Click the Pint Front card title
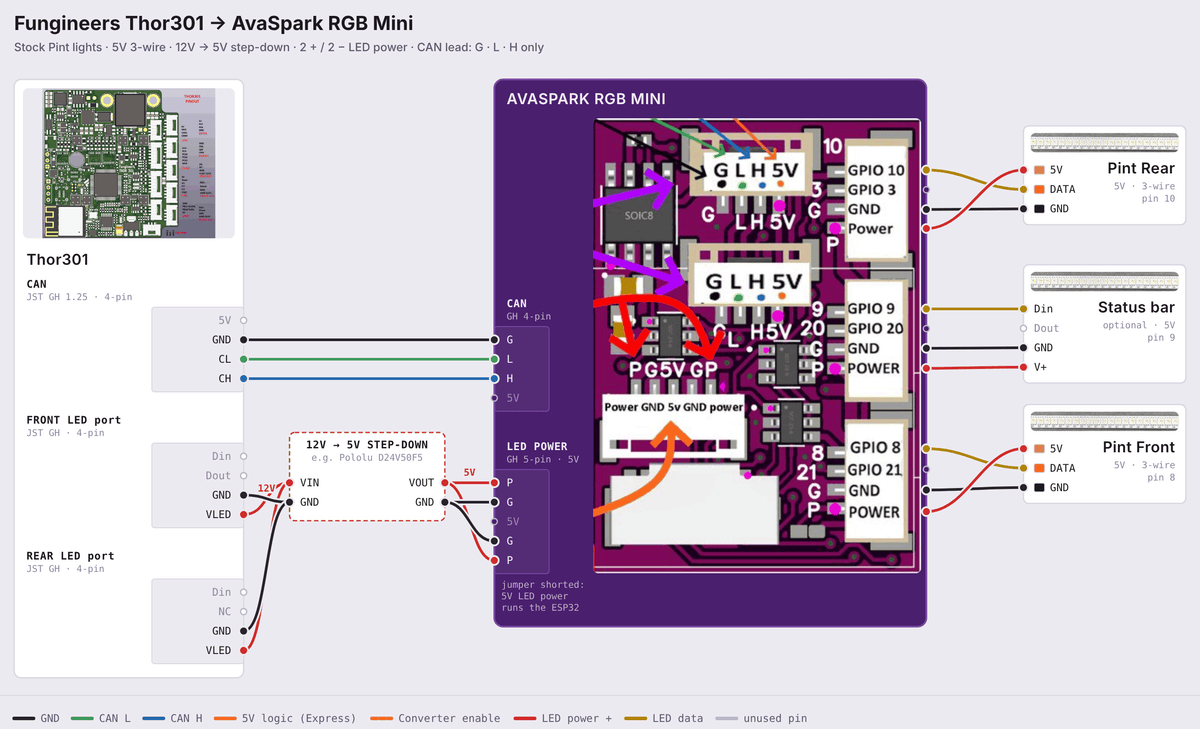 pyautogui.click(x=1139, y=447)
